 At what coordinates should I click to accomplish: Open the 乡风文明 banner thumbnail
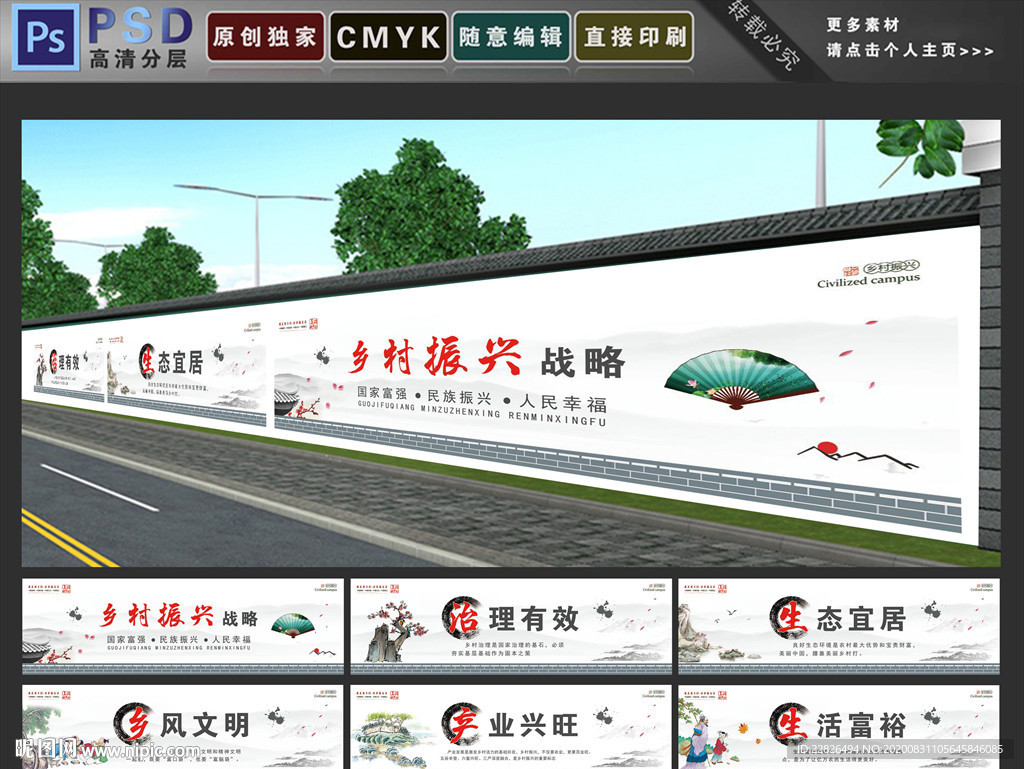coord(183,727)
